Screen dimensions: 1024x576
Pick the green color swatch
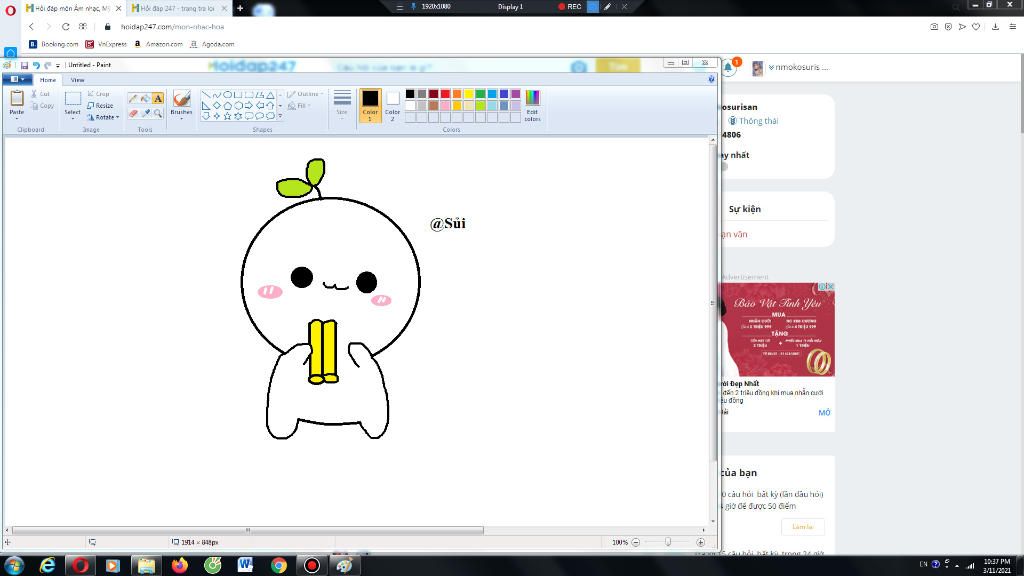[481, 94]
